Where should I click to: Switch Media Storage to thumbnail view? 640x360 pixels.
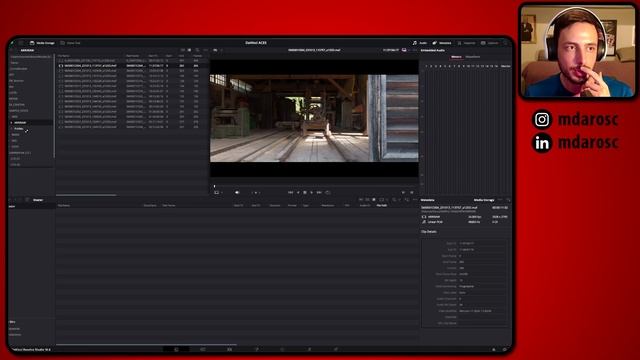click(x=182, y=50)
